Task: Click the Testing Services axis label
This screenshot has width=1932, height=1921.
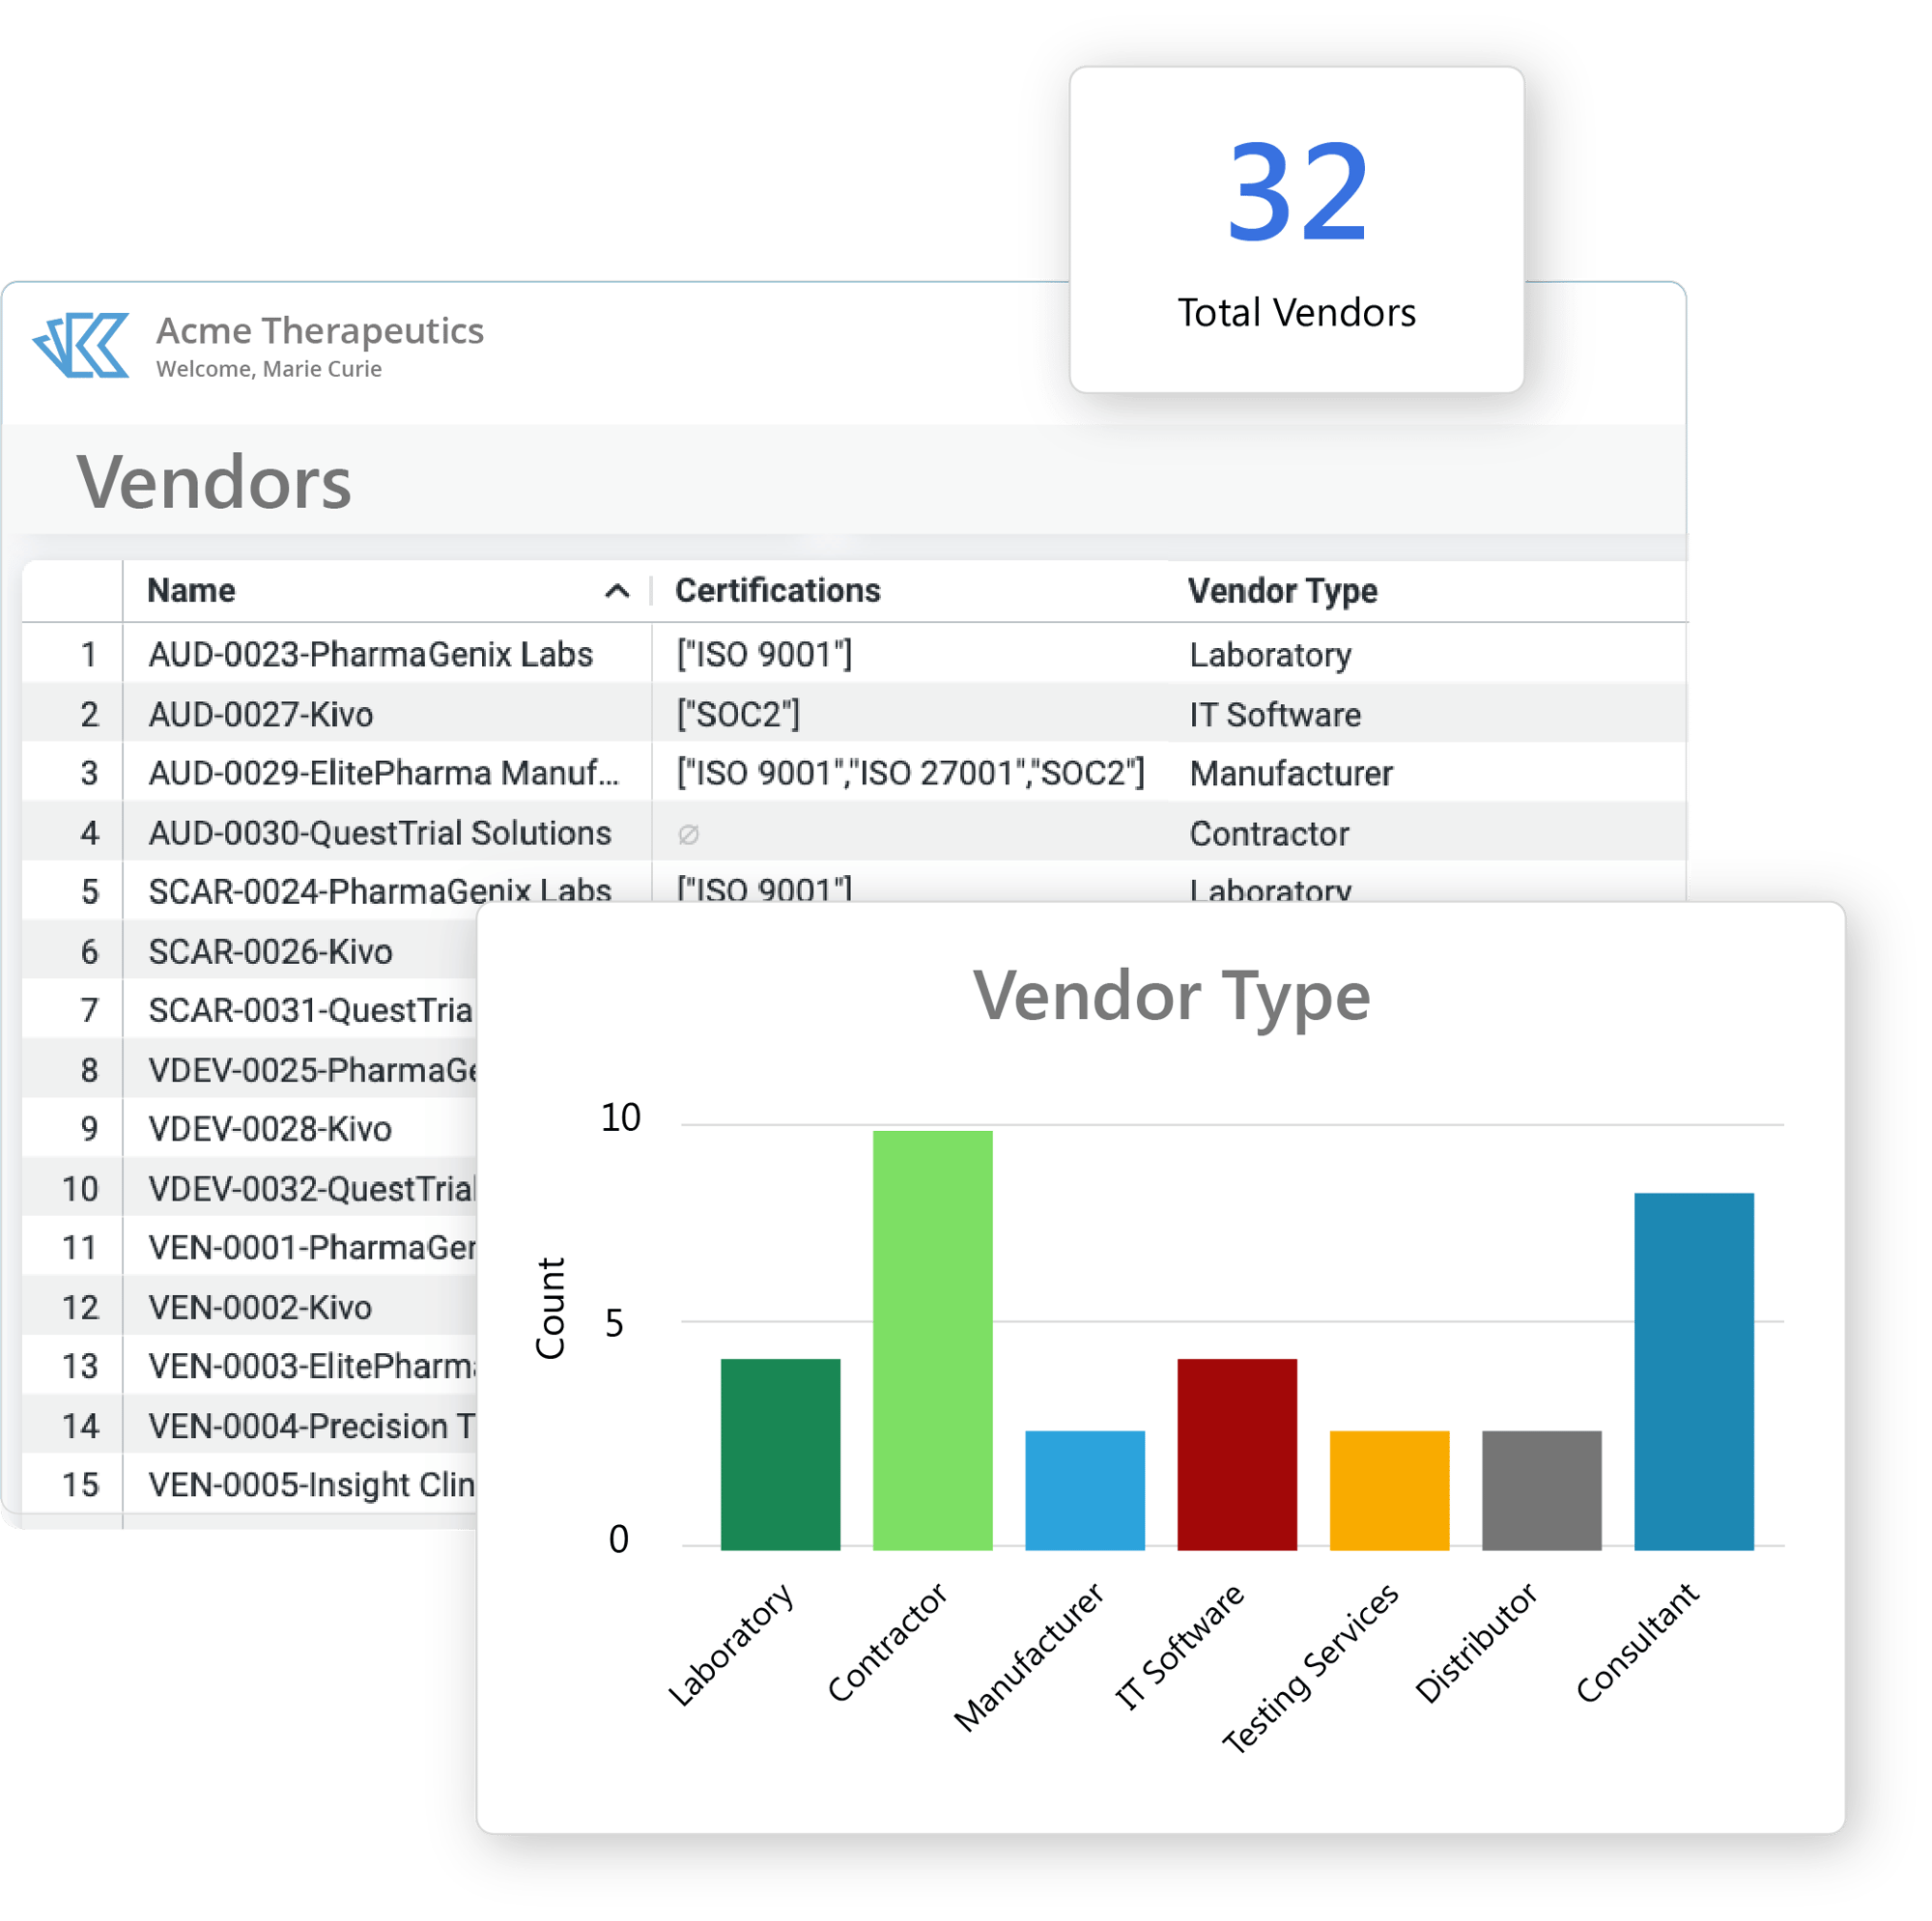Action: (1311, 1668)
